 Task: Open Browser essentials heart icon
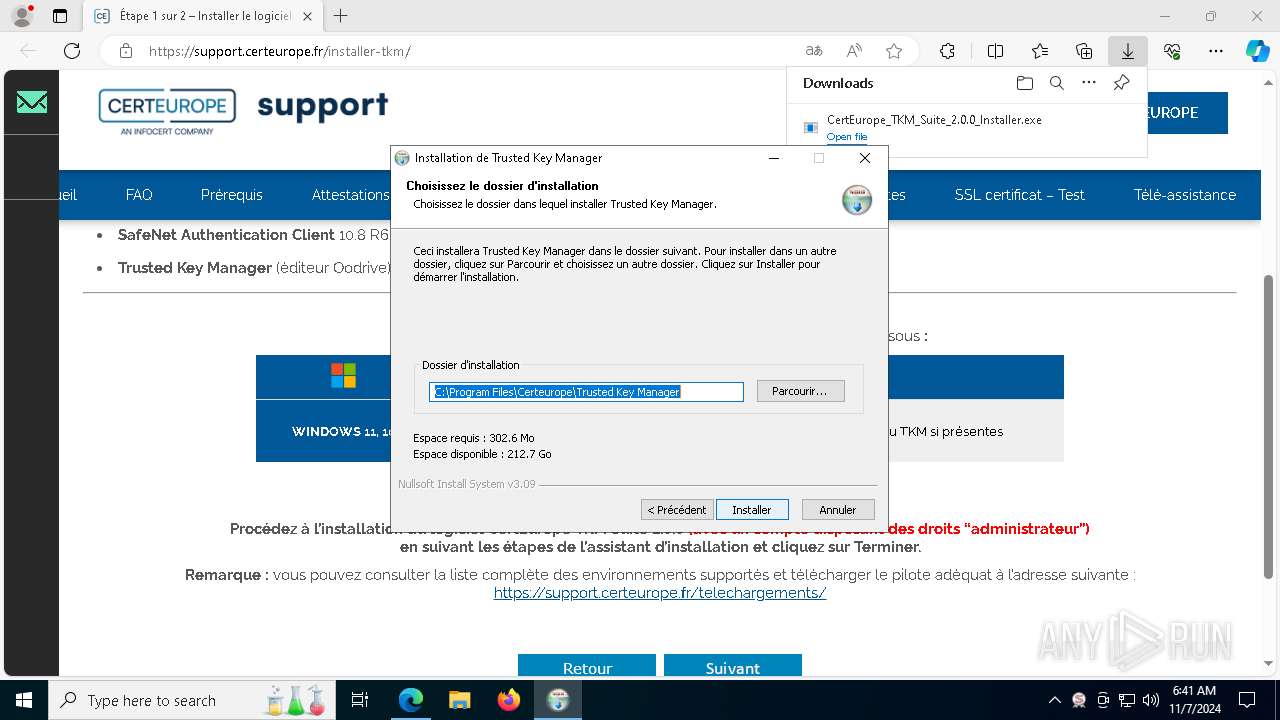coord(1172,51)
